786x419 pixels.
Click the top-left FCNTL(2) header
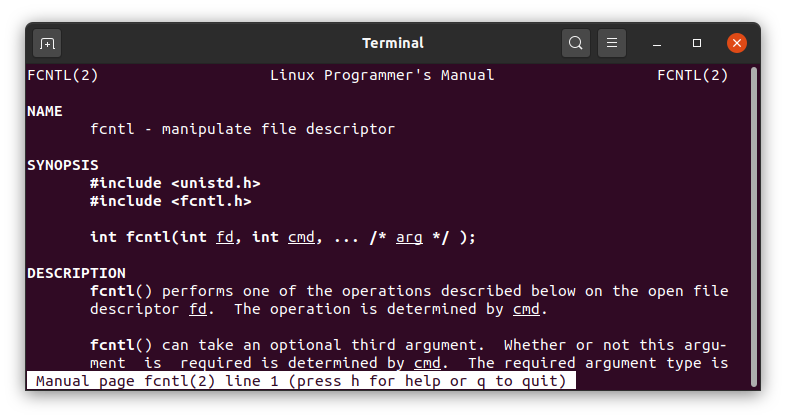point(62,75)
